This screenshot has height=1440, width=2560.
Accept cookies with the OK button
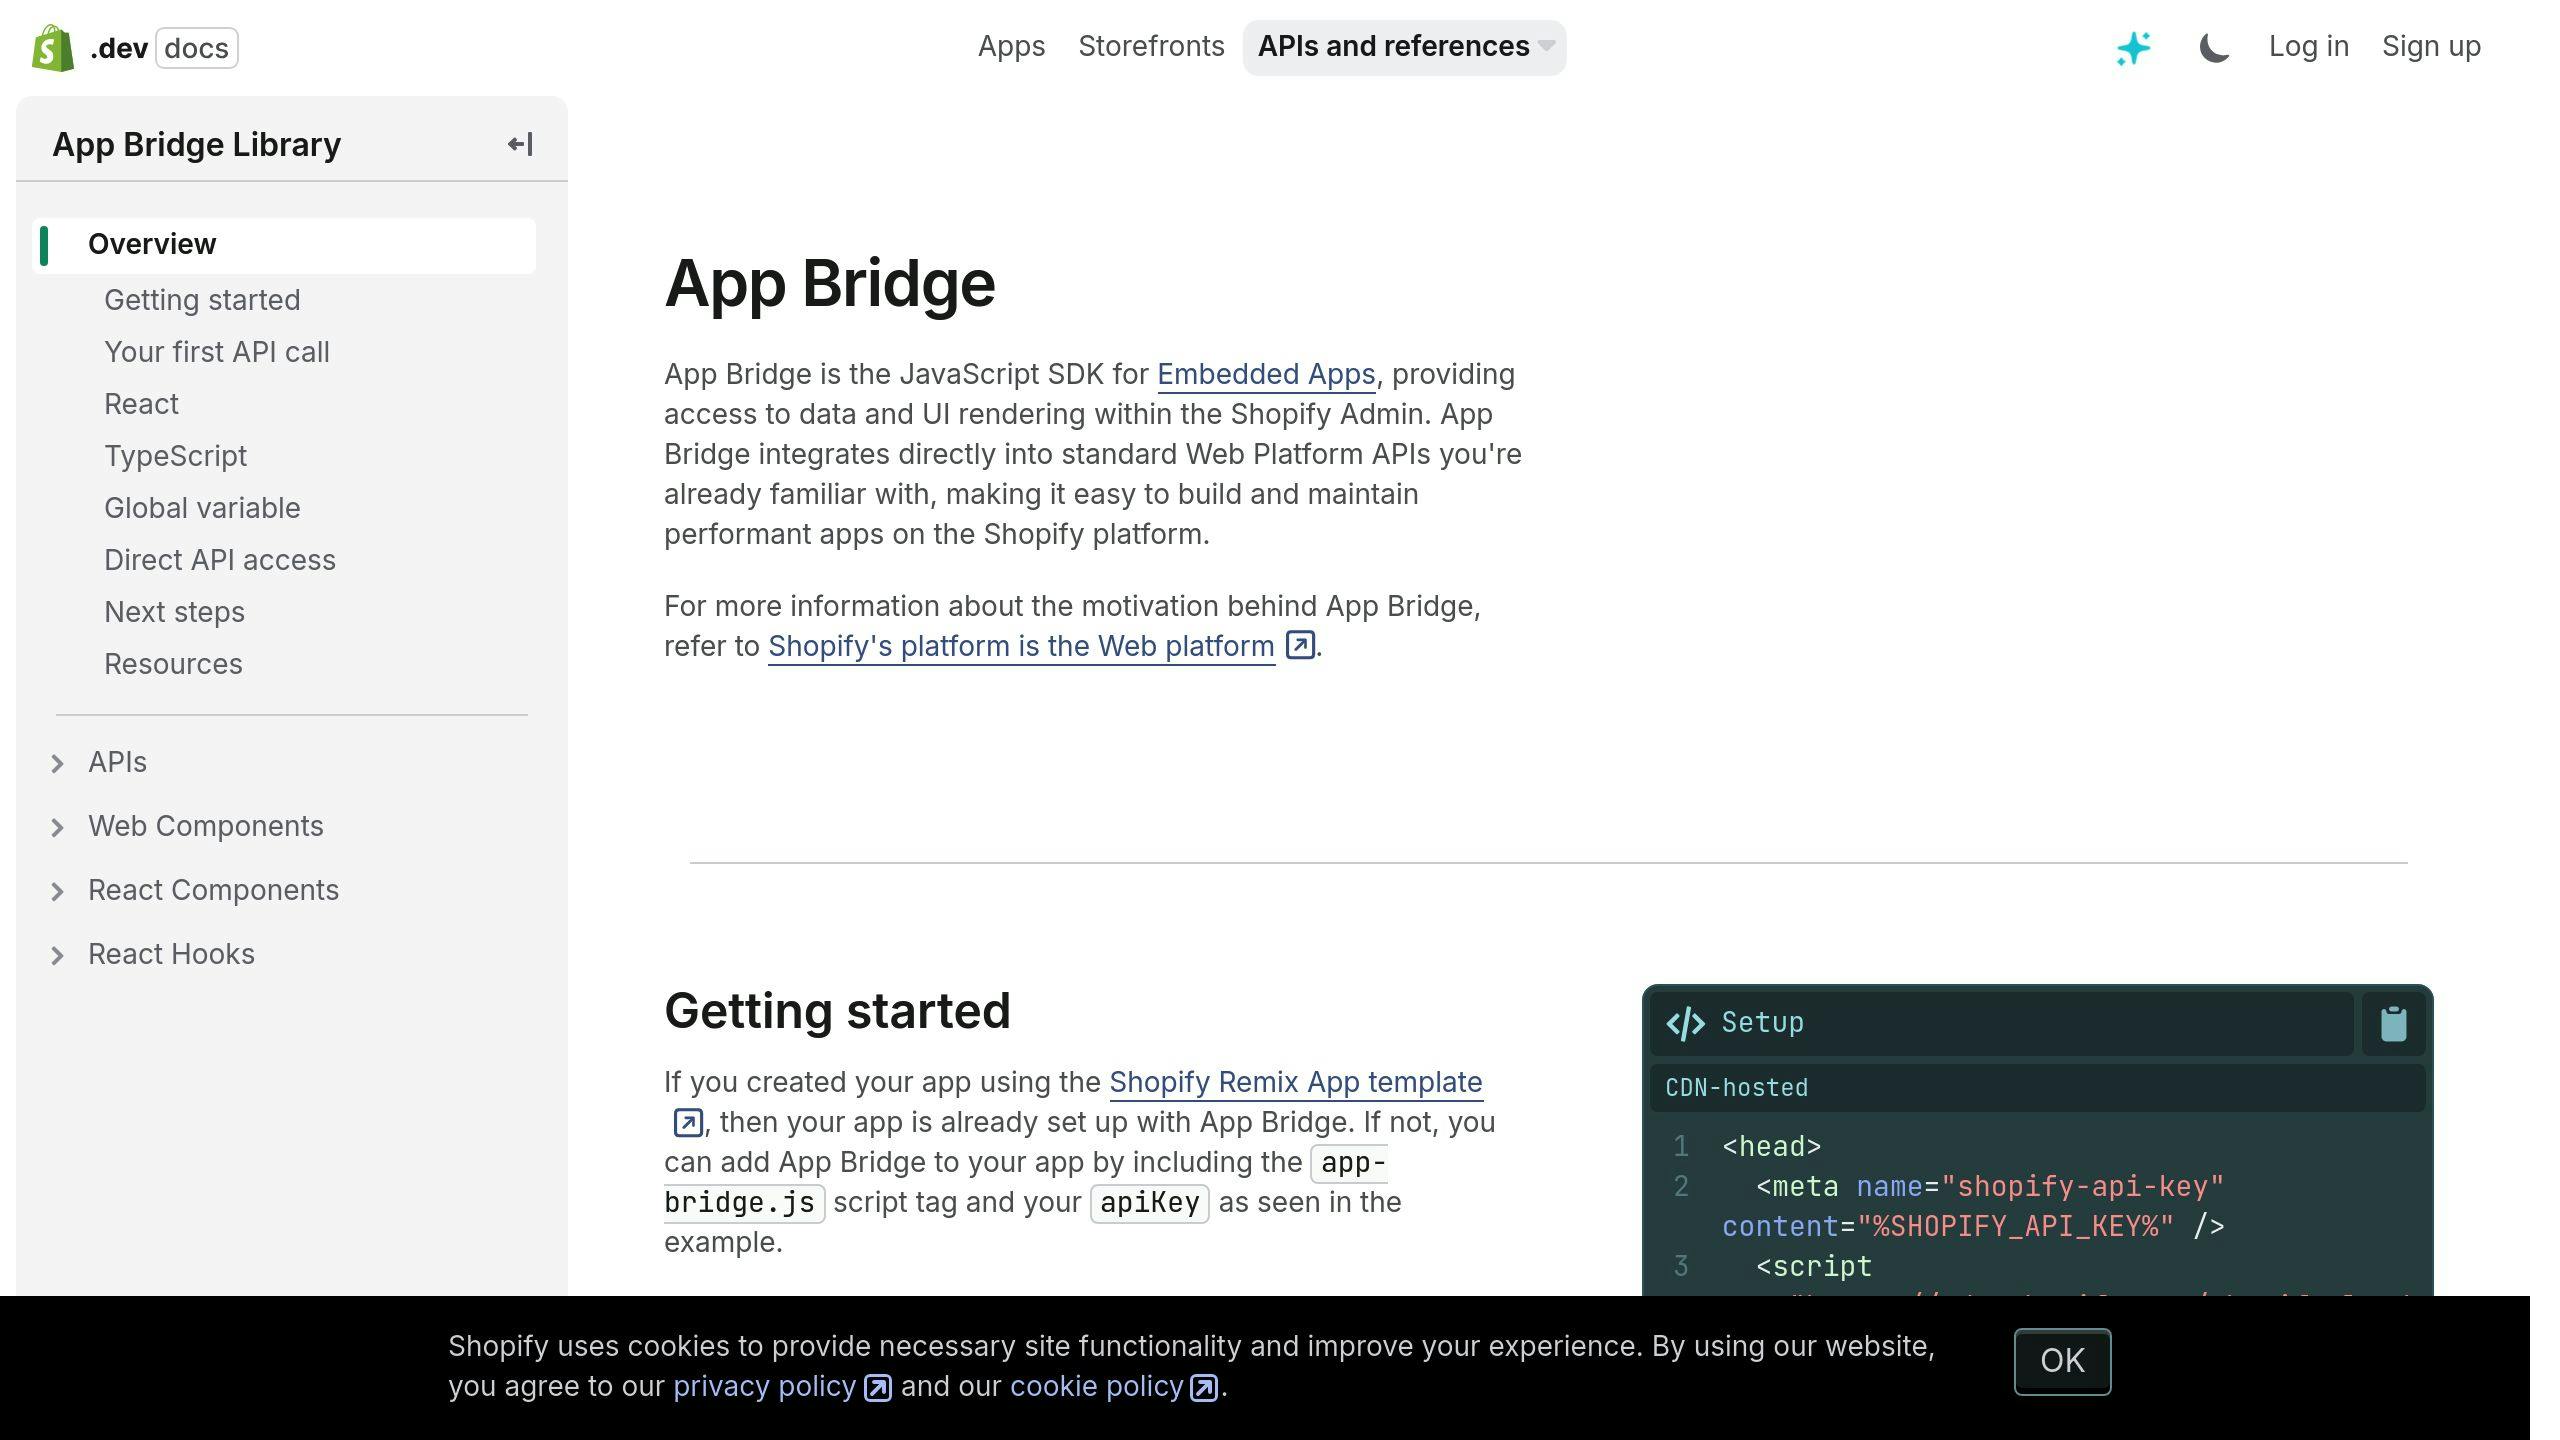point(2062,1361)
